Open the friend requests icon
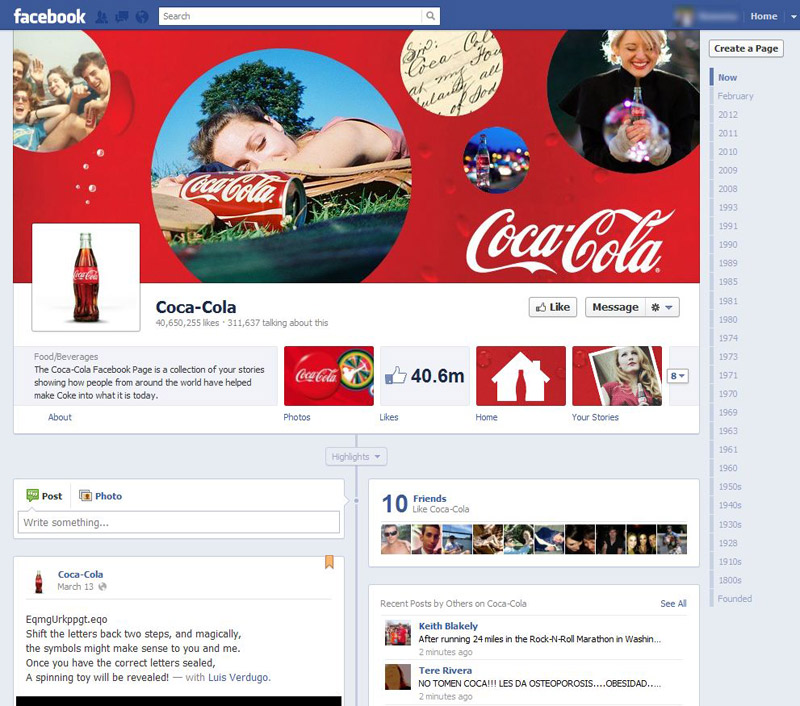Screen dimensions: 800x706 coord(102,17)
